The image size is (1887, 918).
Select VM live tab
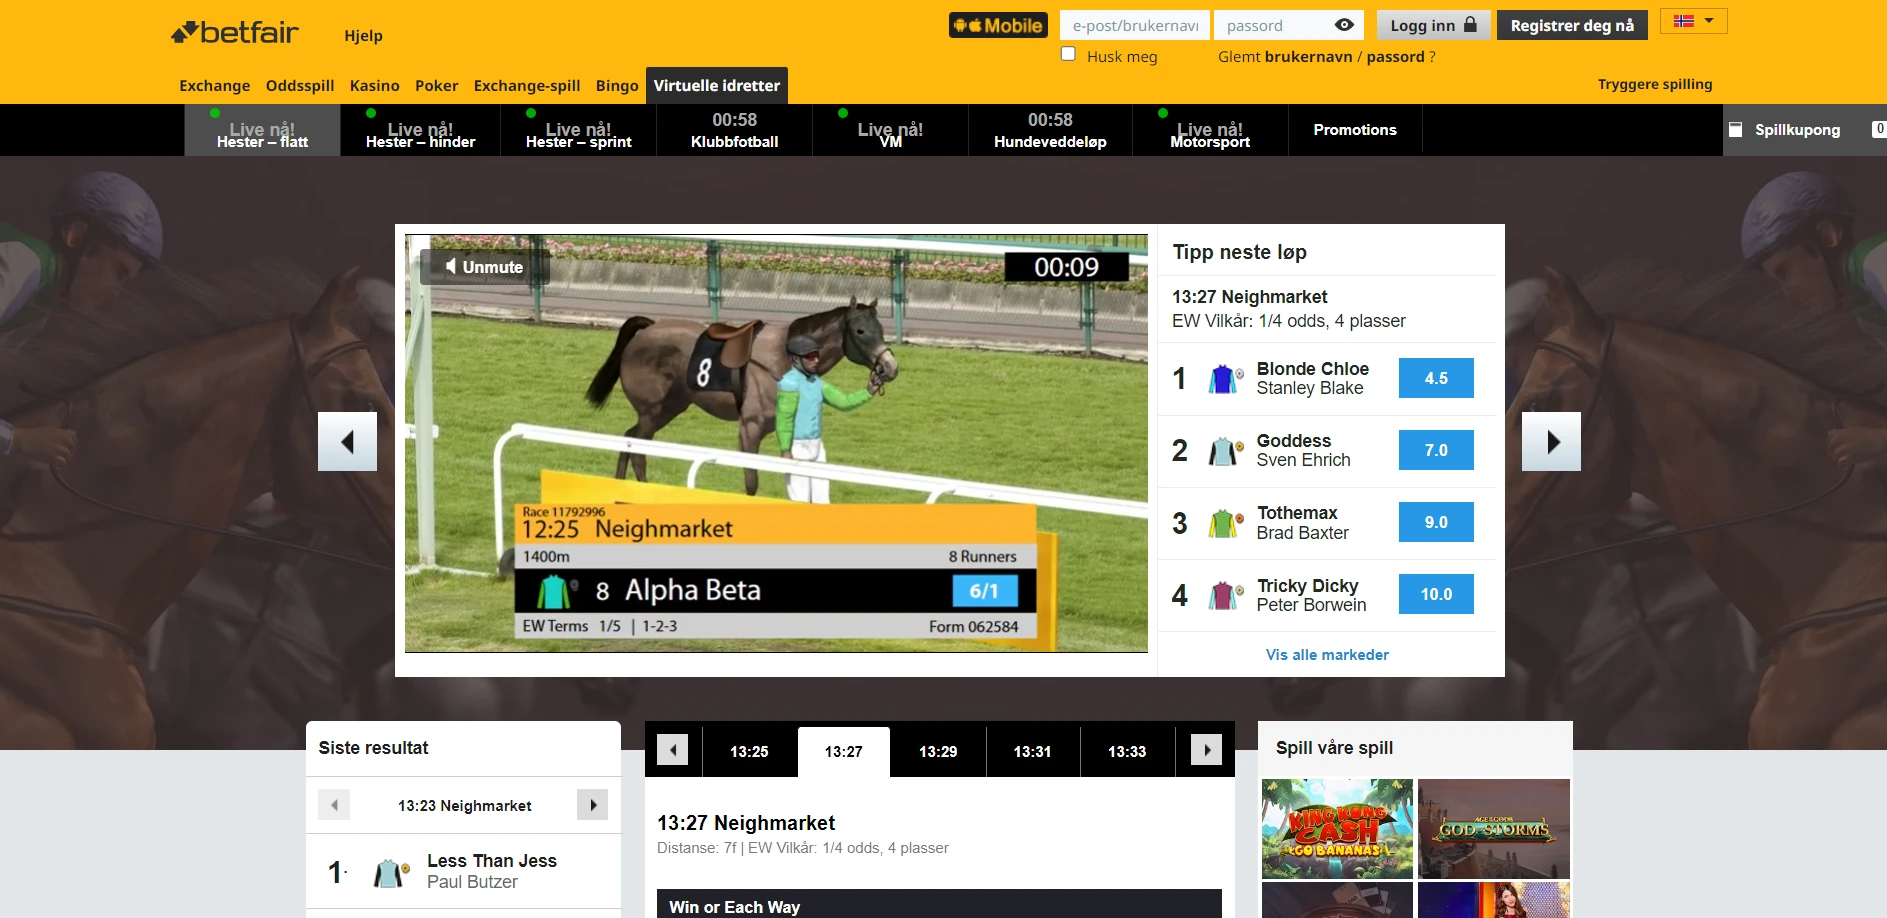(x=890, y=130)
